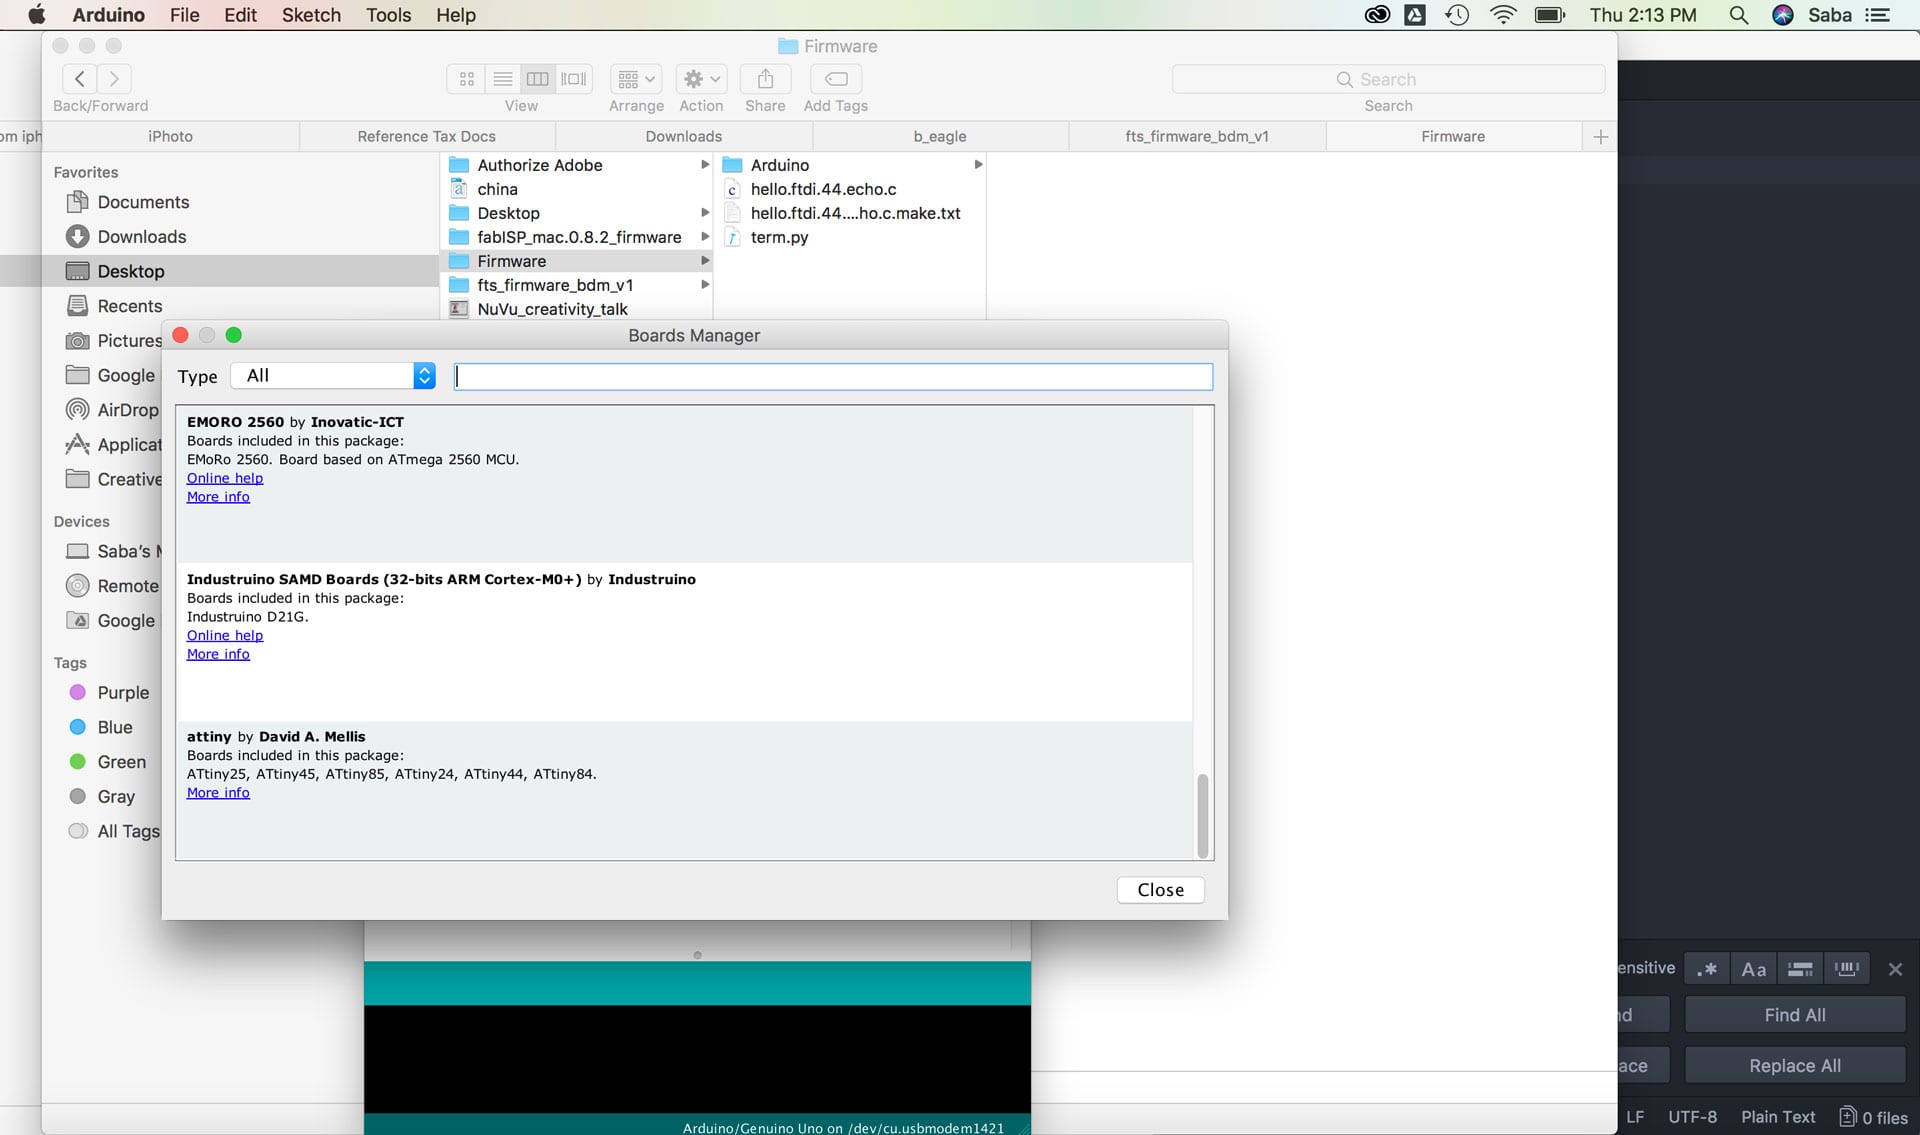Select the term.py file
The image size is (1920, 1135).
[x=779, y=237]
